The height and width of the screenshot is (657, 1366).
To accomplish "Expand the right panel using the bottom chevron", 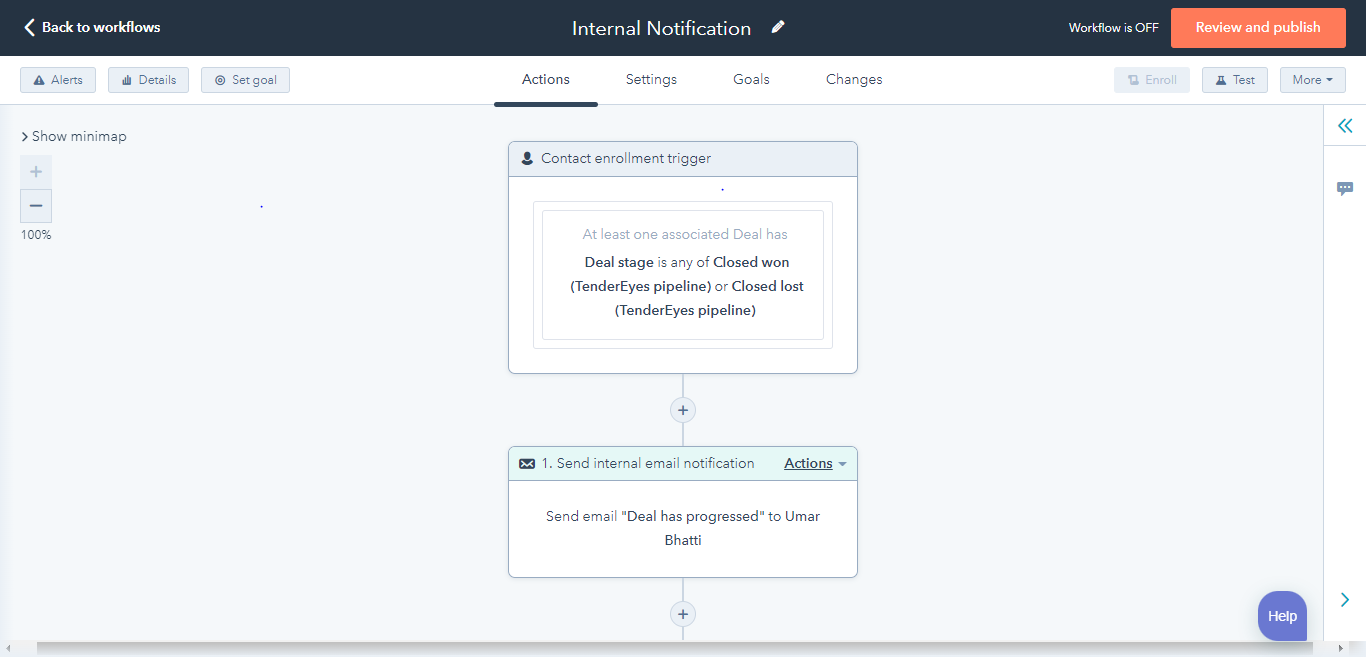I will pyautogui.click(x=1345, y=599).
